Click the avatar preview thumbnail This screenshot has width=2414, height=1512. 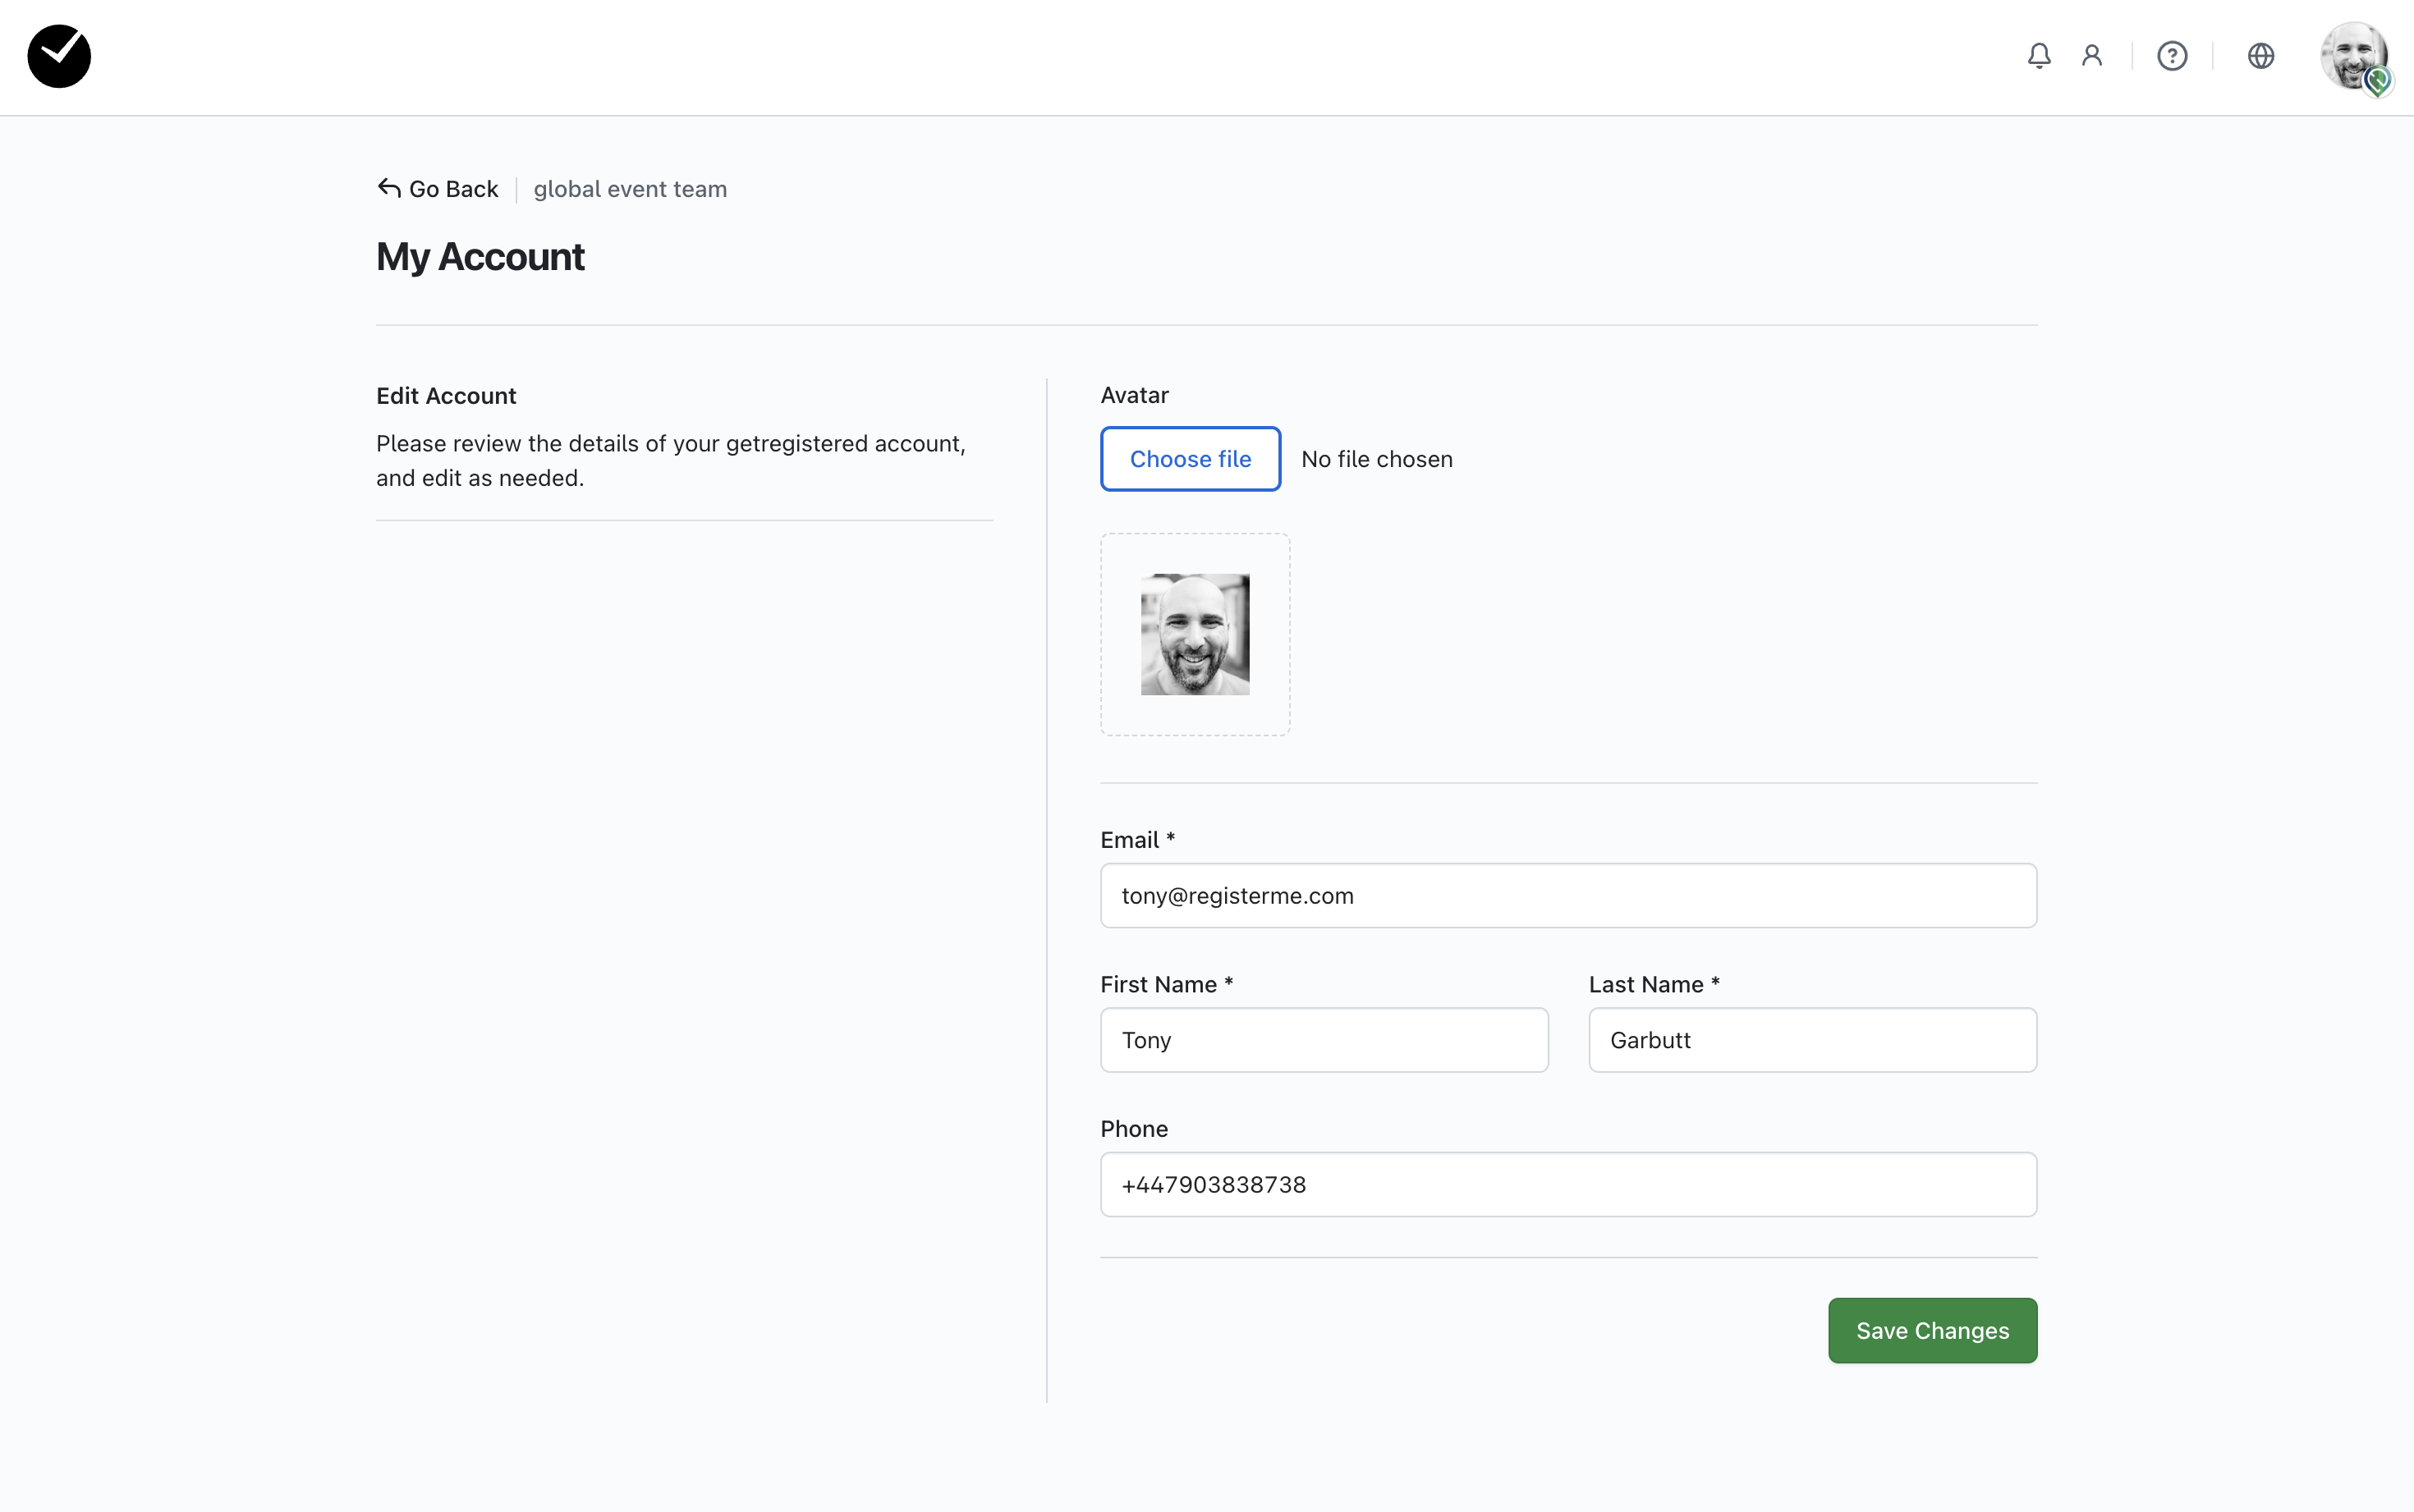point(1195,634)
